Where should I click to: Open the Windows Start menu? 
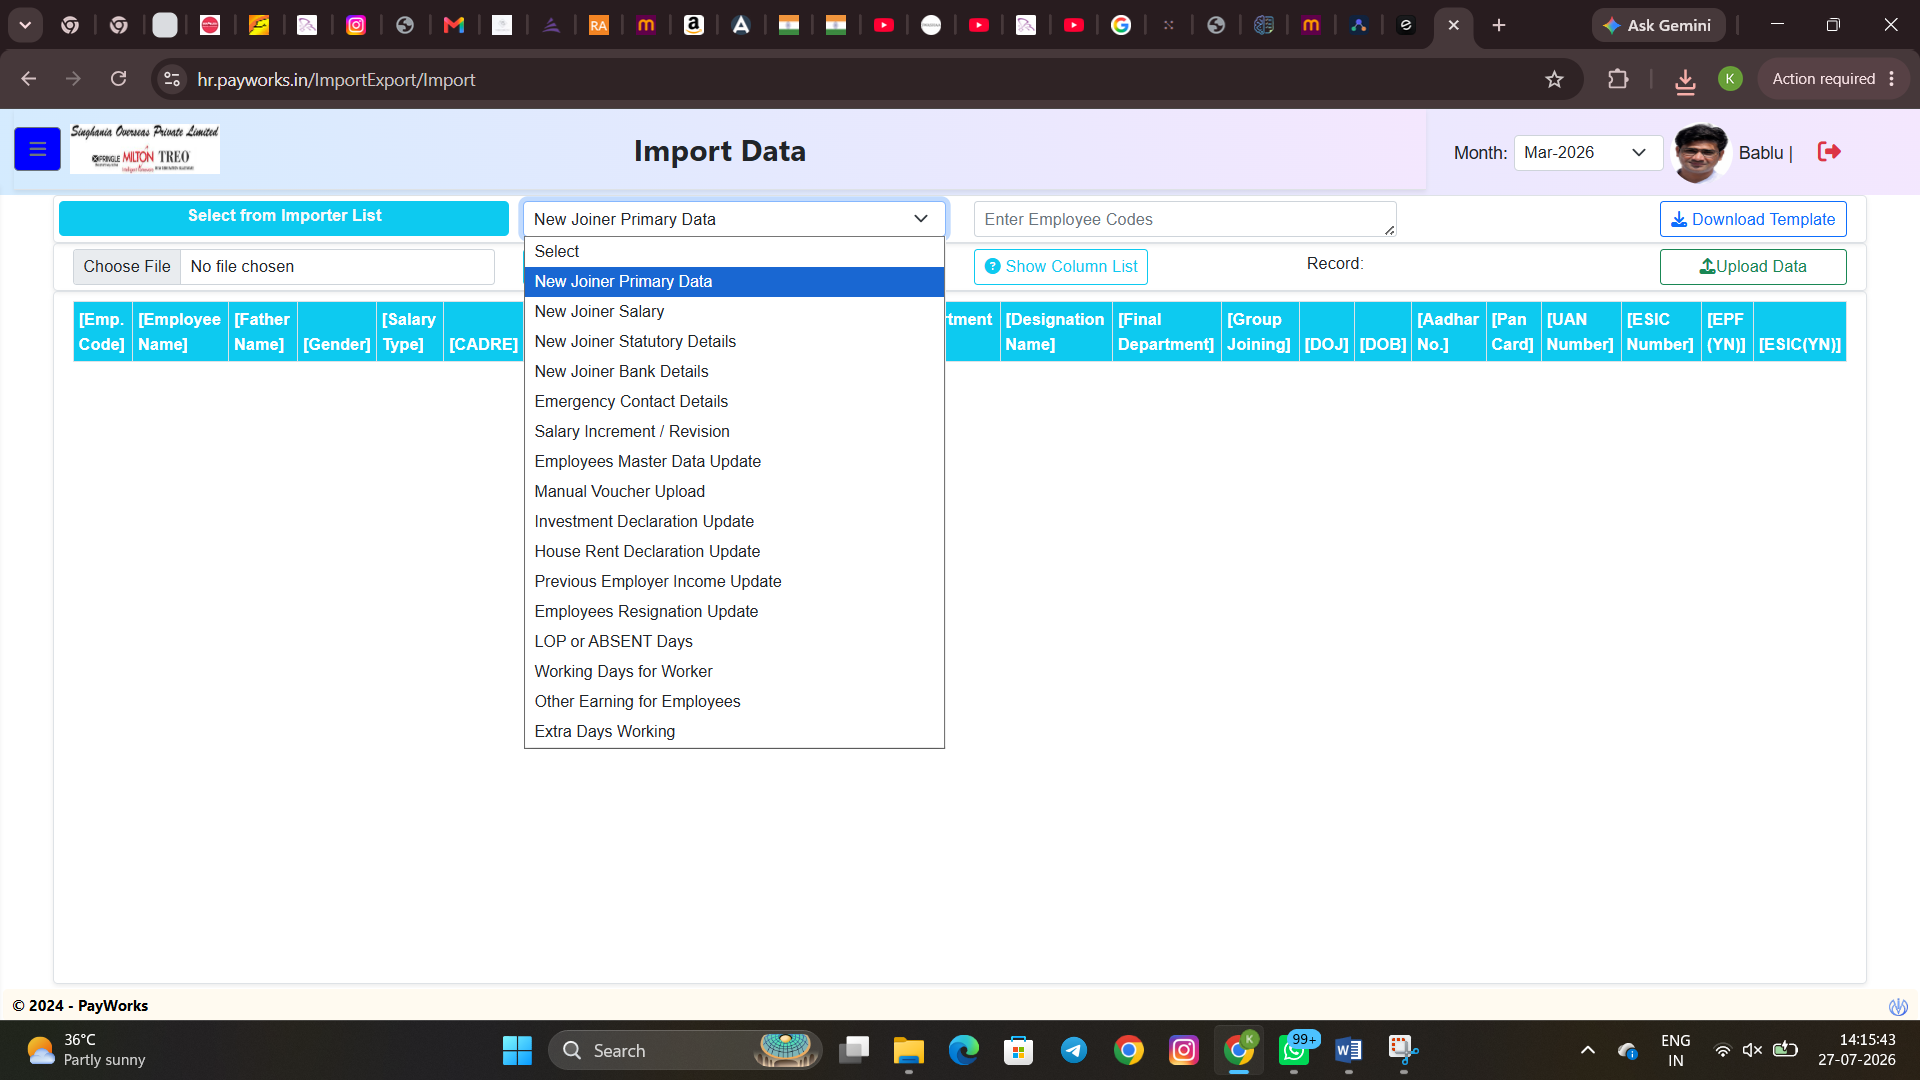pyautogui.click(x=517, y=1050)
